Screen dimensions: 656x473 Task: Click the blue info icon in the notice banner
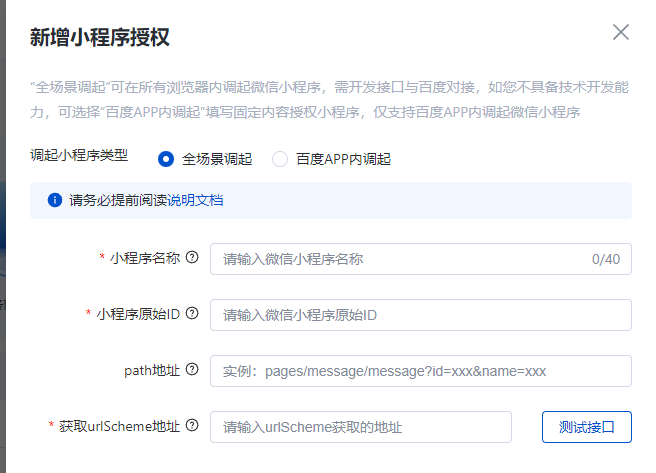55,200
